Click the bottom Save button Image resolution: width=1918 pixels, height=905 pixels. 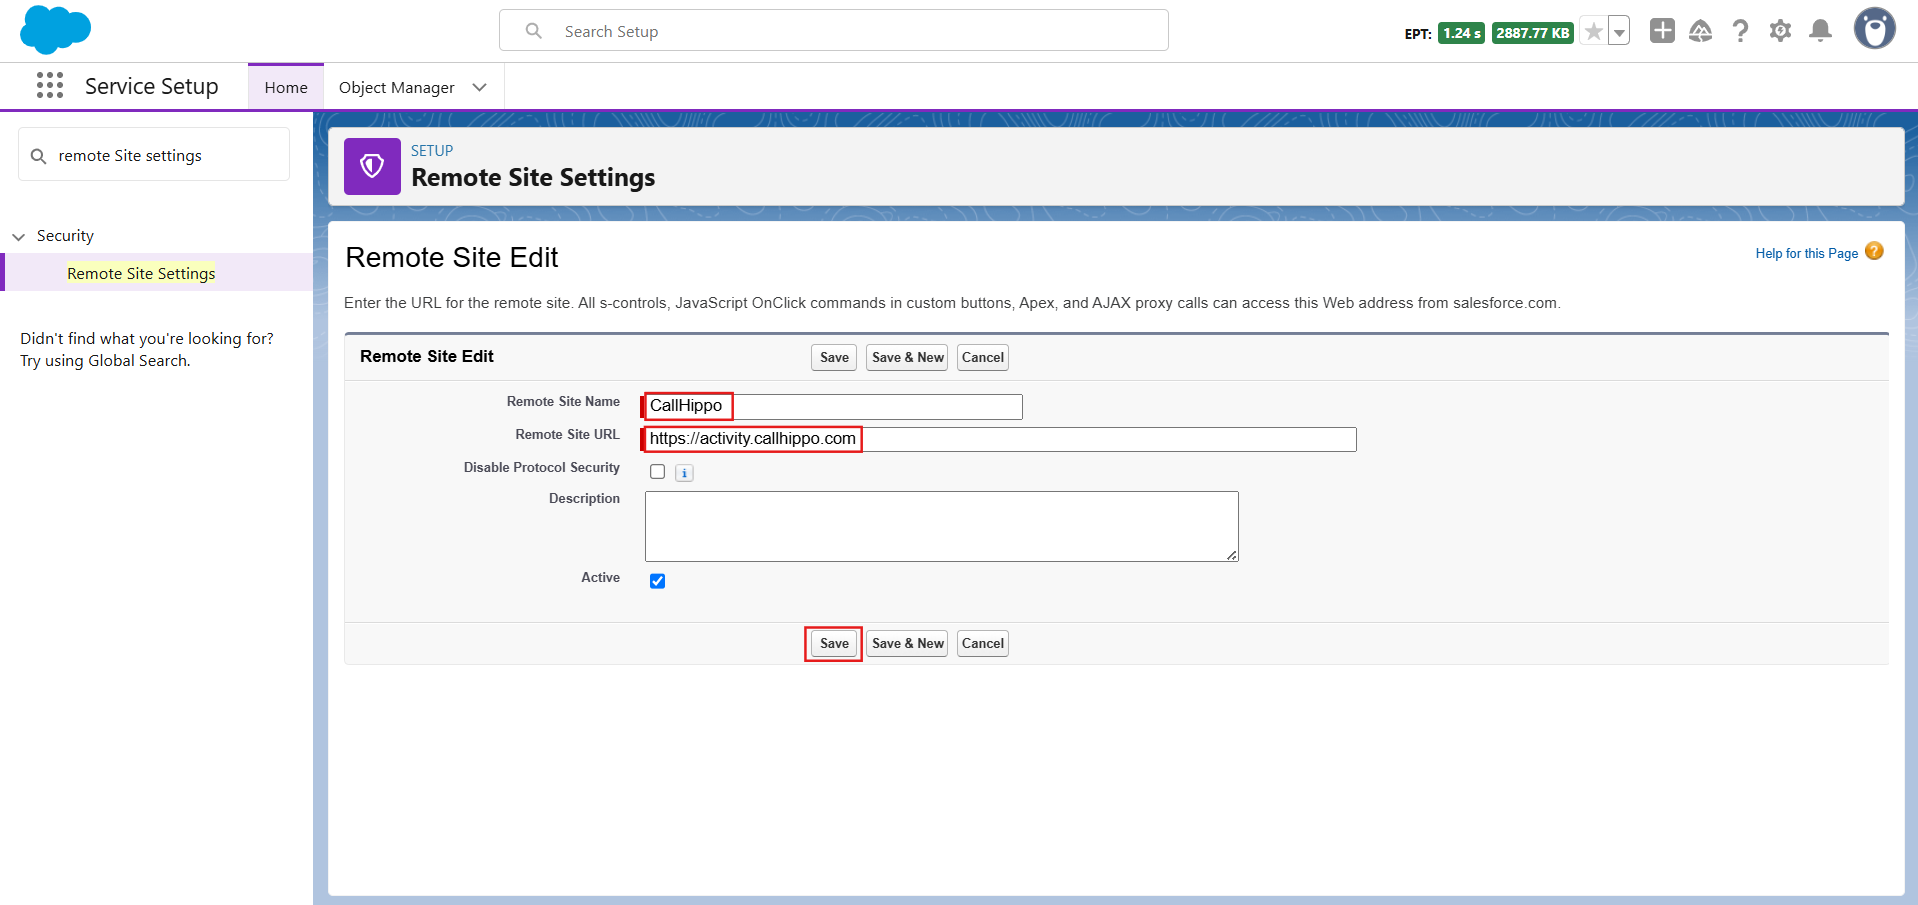[x=834, y=643]
